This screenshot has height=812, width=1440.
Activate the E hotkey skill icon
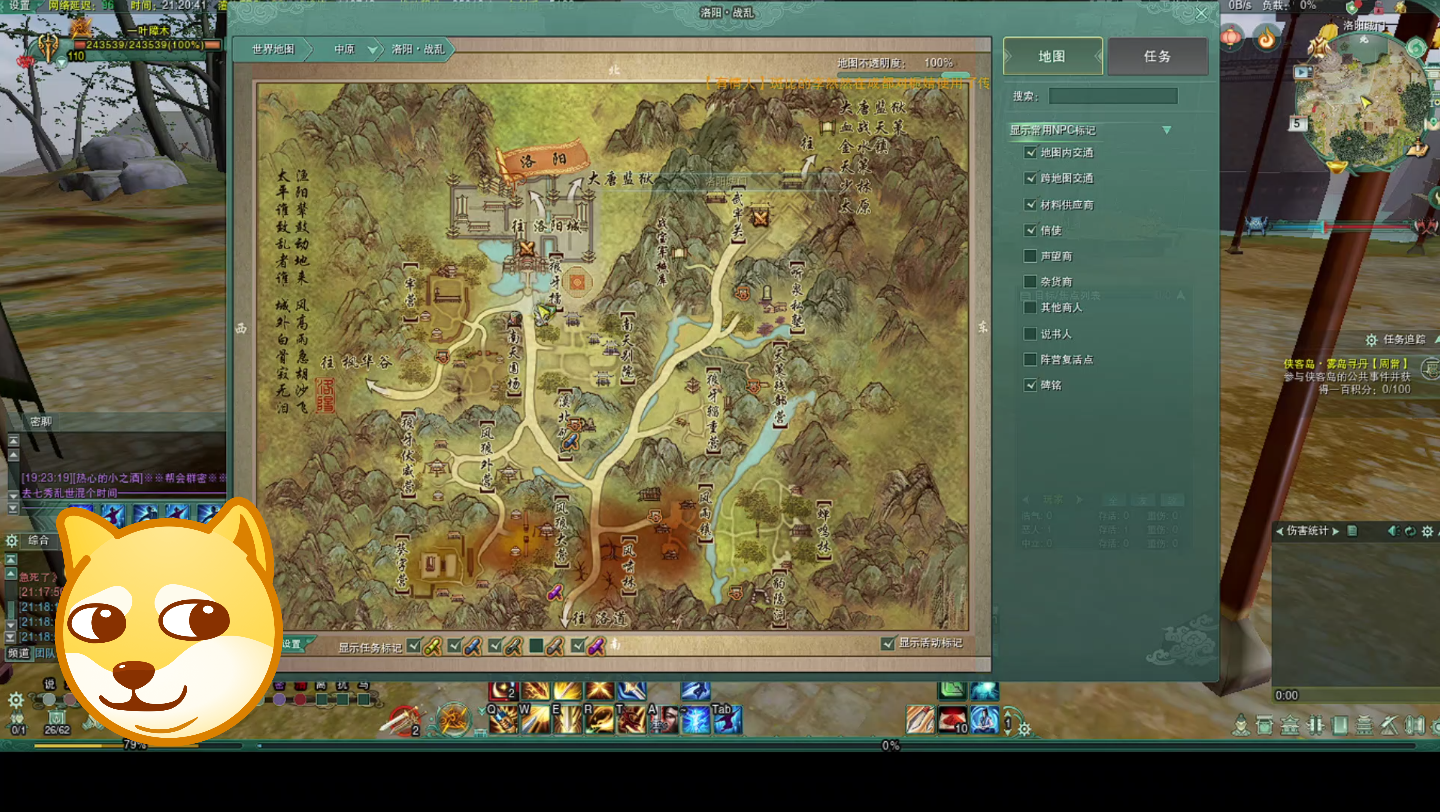coord(568,720)
